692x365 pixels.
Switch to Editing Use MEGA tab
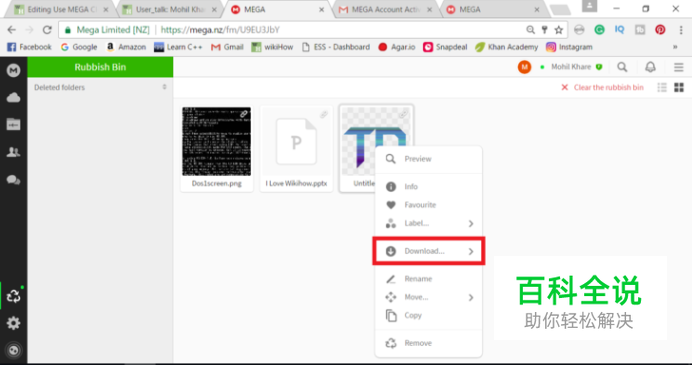coord(61,9)
